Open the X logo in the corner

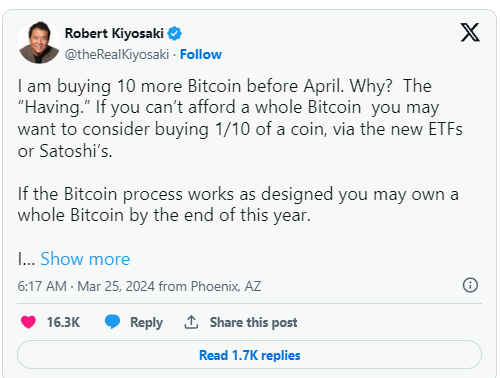pyautogui.click(x=470, y=32)
